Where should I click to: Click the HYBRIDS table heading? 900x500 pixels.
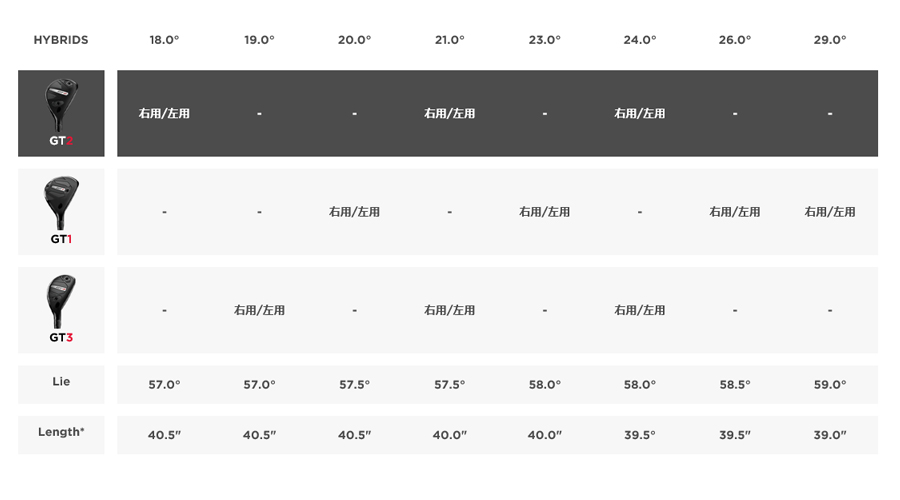click(61, 40)
